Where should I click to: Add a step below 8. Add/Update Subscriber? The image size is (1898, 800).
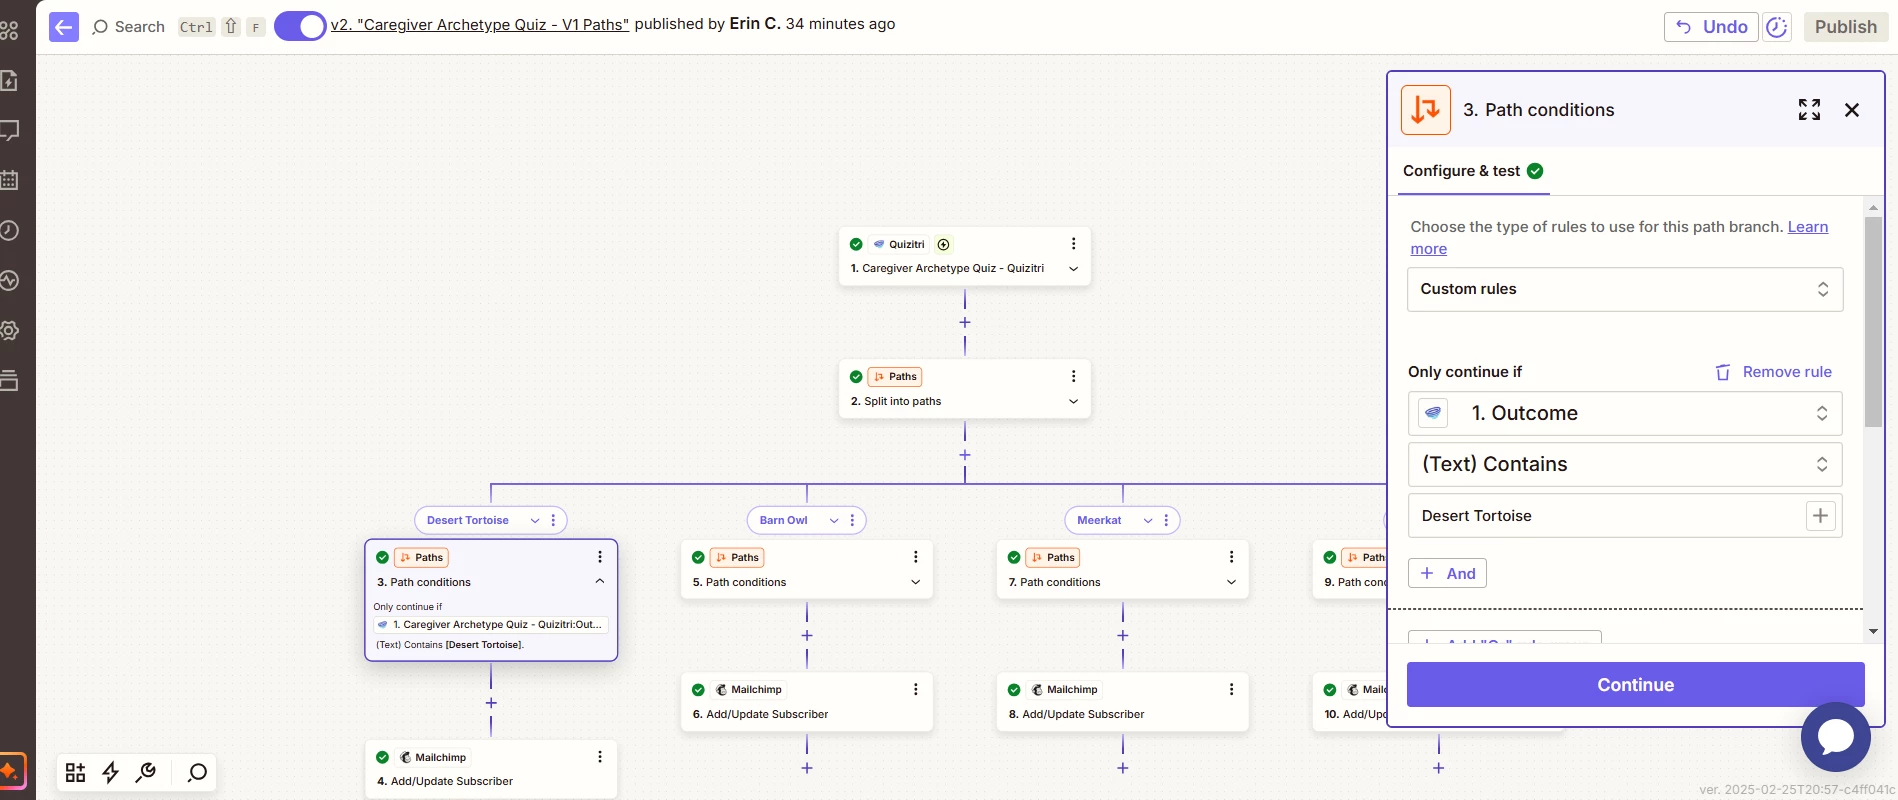1123,768
